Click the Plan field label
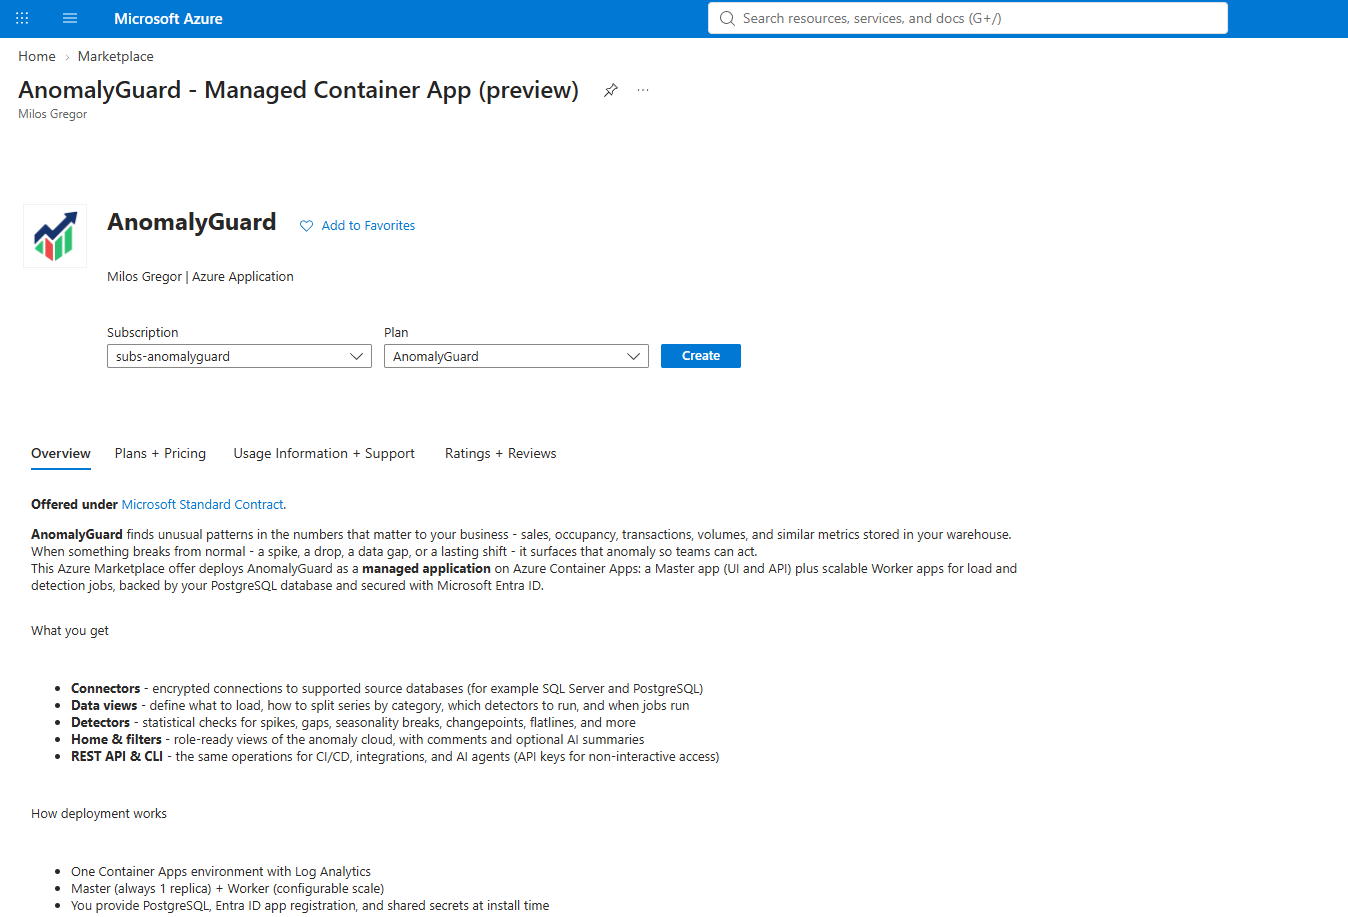This screenshot has width=1348, height=917. click(396, 332)
